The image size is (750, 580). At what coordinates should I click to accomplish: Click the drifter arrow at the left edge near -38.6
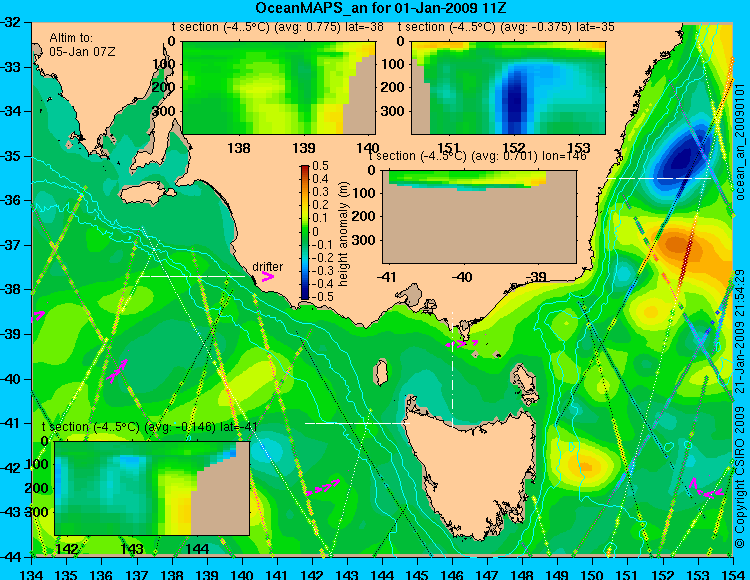tap(38, 316)
